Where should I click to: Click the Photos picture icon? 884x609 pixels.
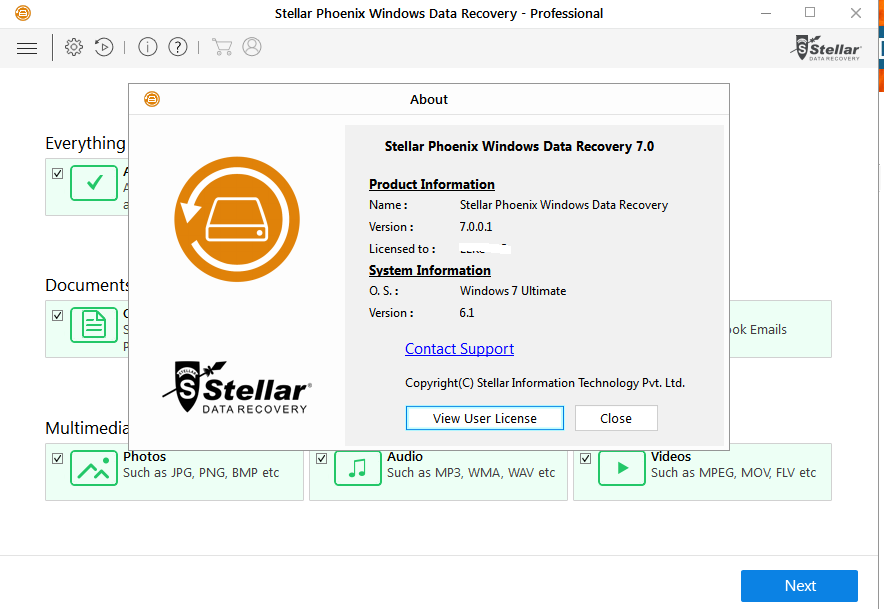[x=94, y=468]
